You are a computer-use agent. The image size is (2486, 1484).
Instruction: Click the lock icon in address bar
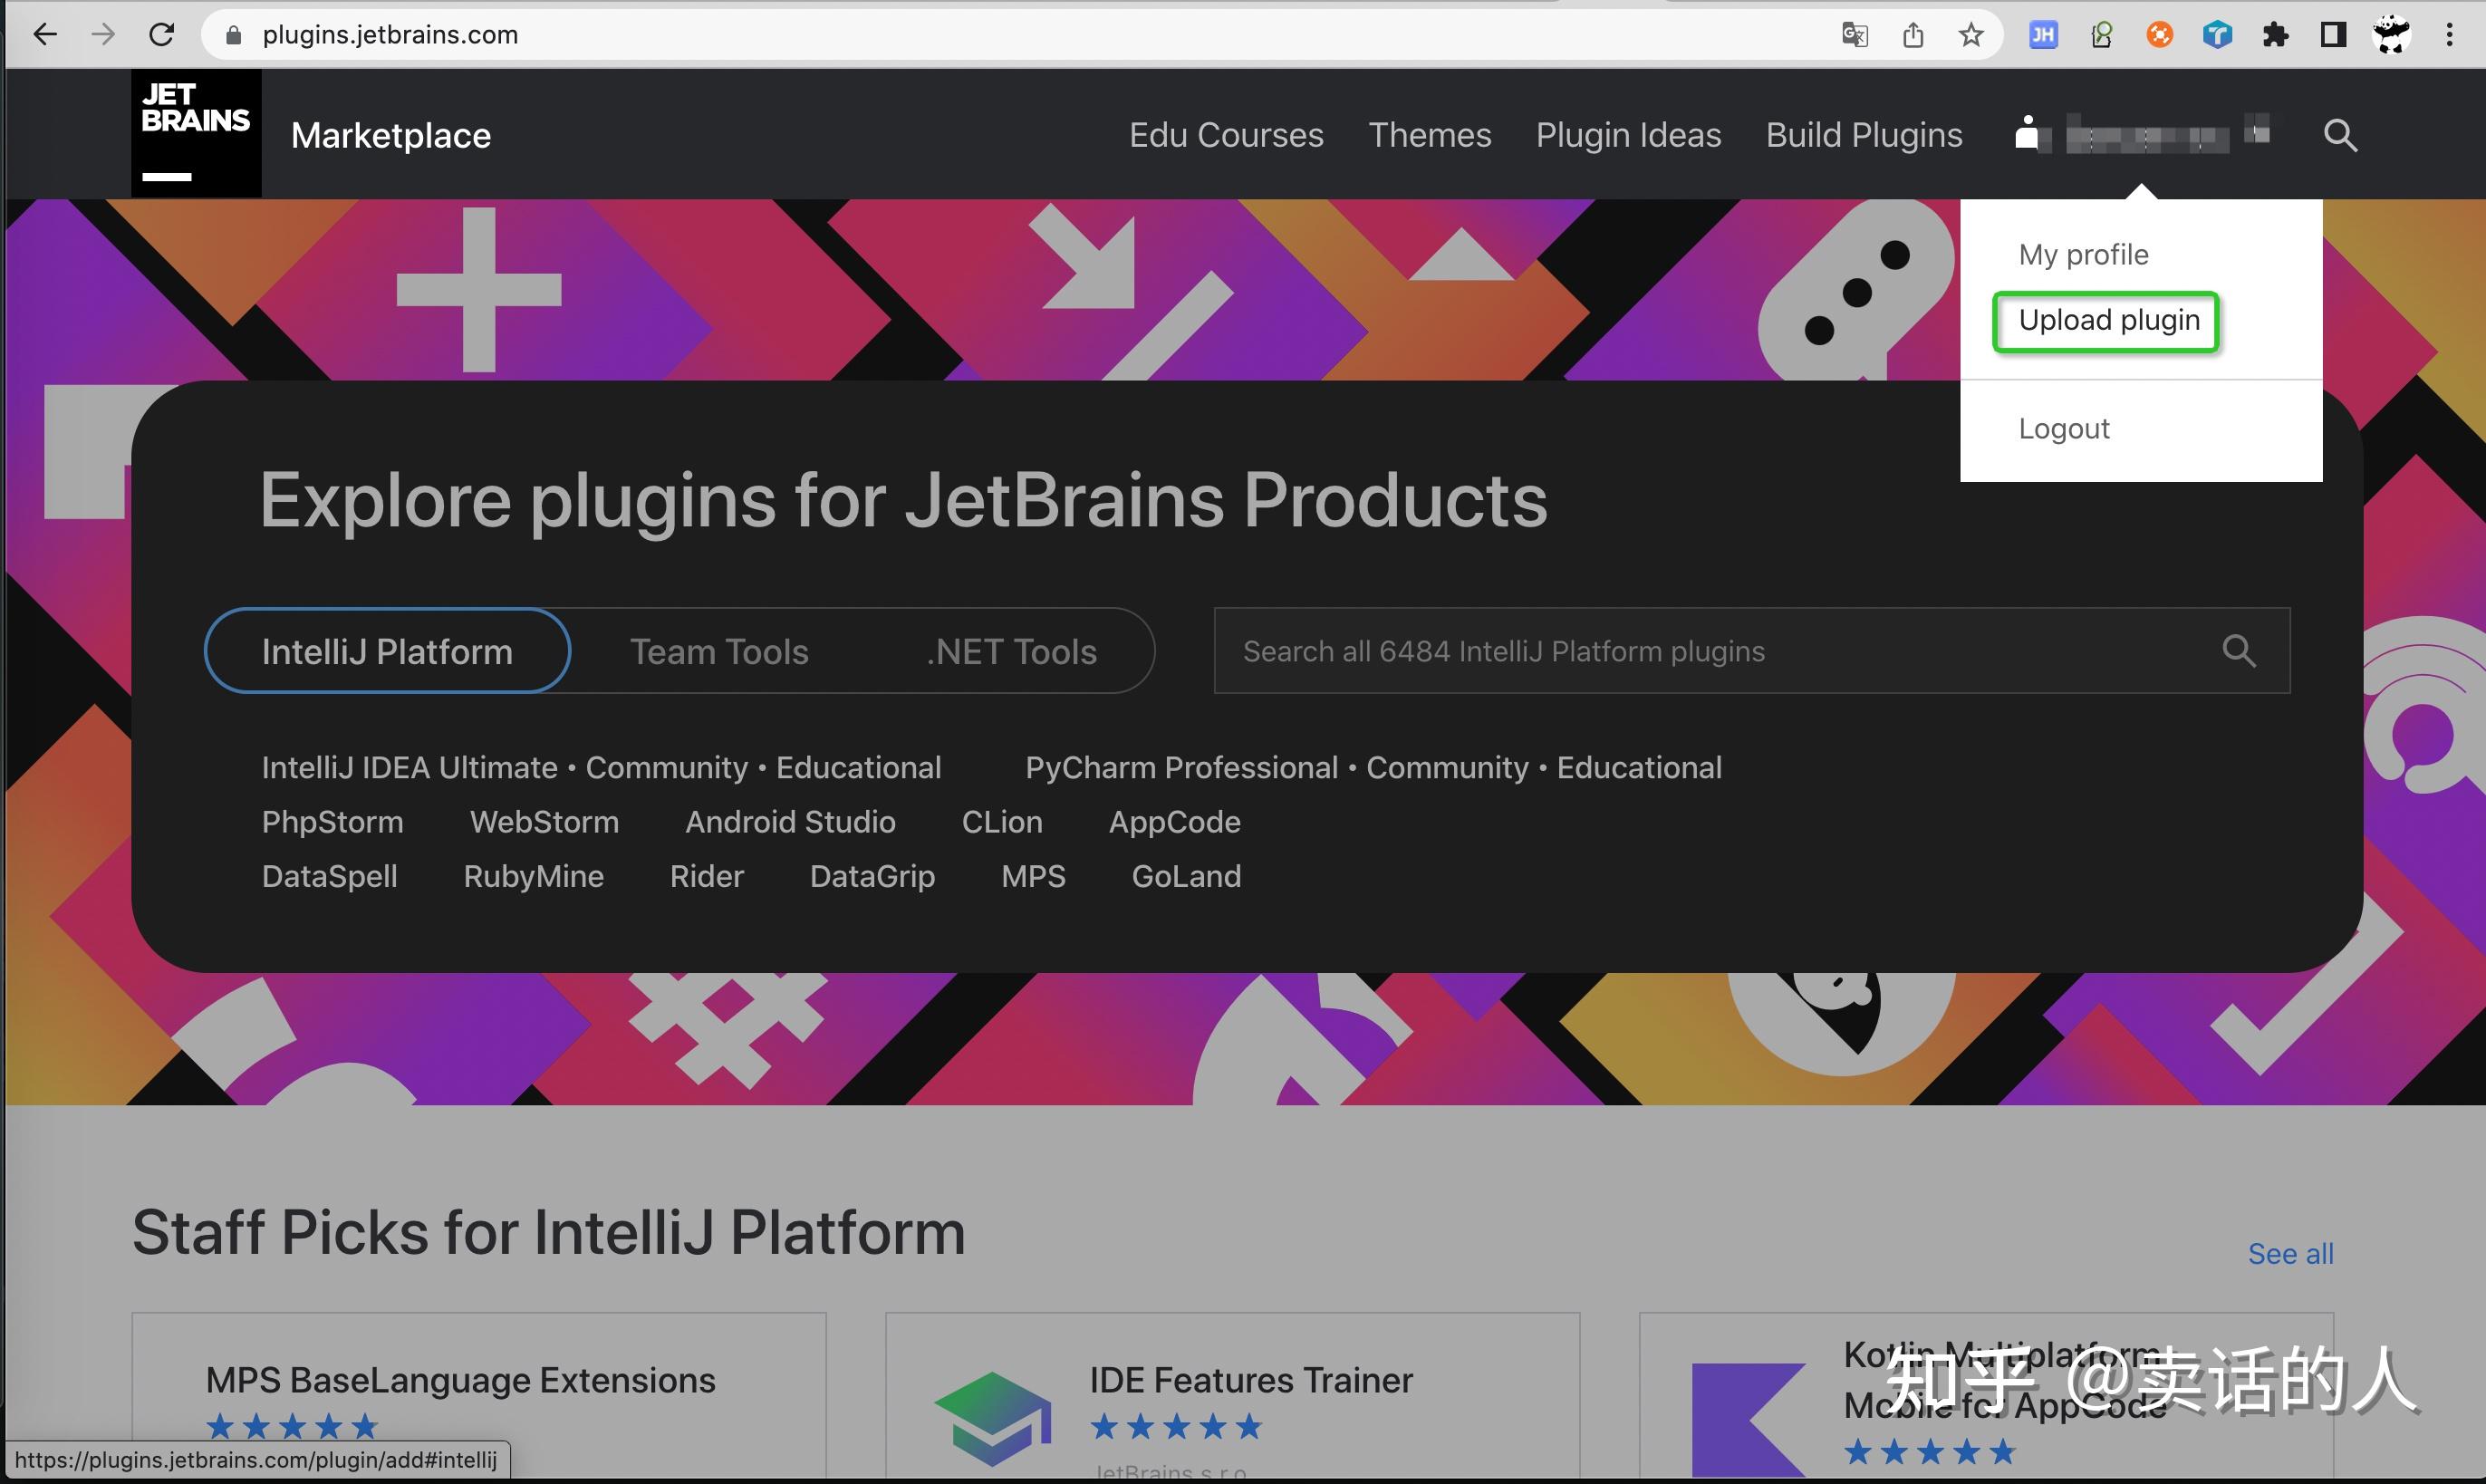tap(234, 35)
